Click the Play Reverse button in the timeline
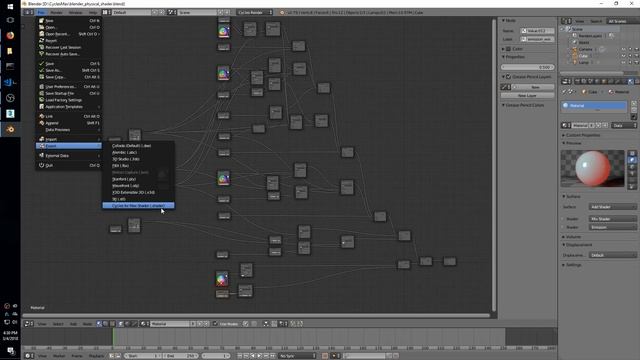 click(x=253, y=356)
